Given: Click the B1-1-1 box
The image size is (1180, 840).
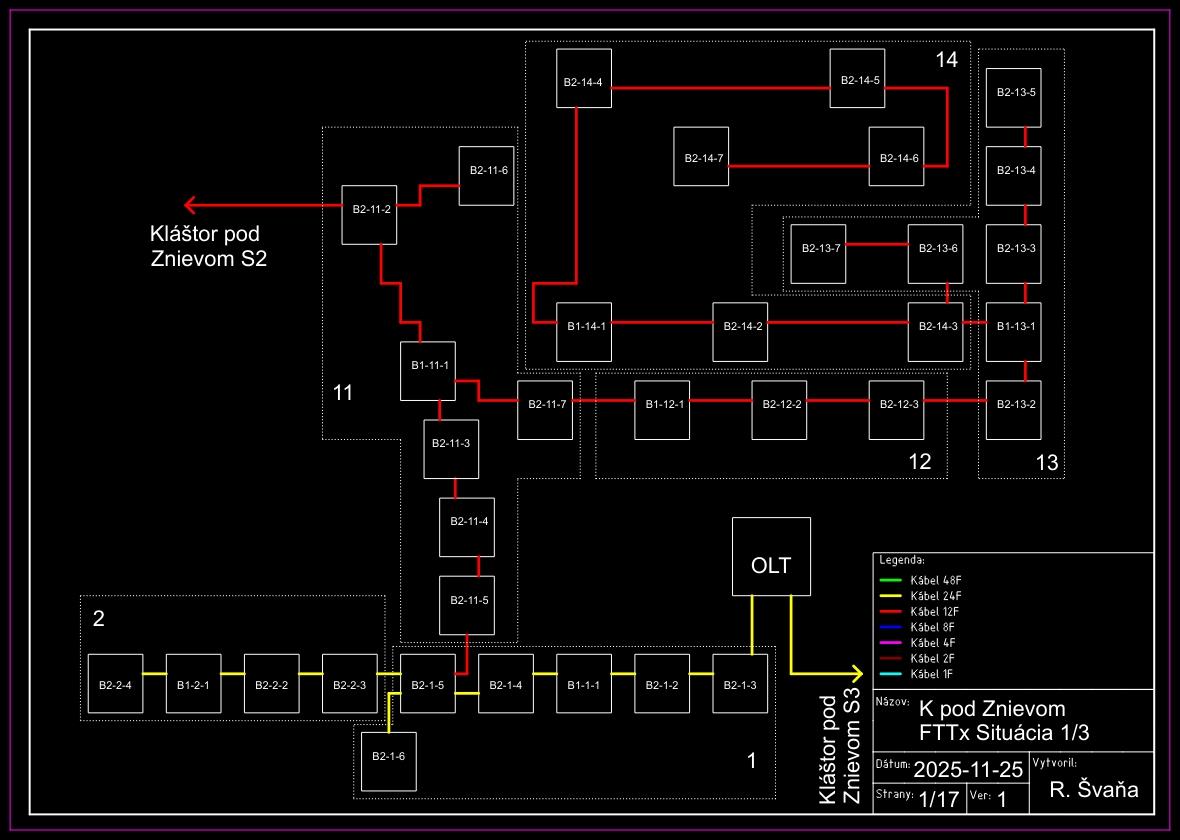Looking at the screenshot, I should click(x=584, y=684).
